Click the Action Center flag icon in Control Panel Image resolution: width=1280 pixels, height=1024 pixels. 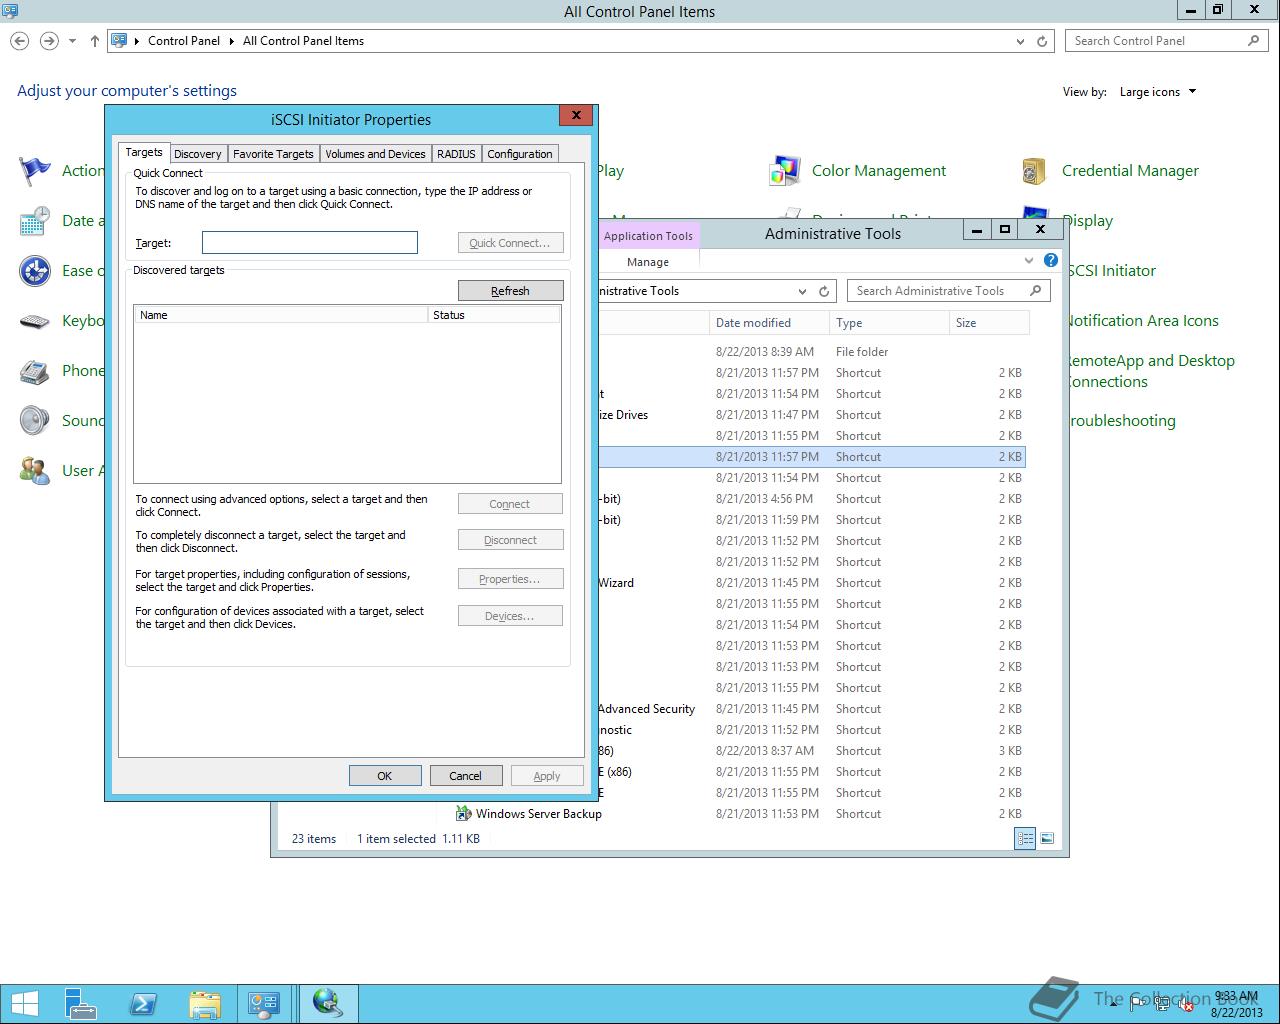point(35,171)
